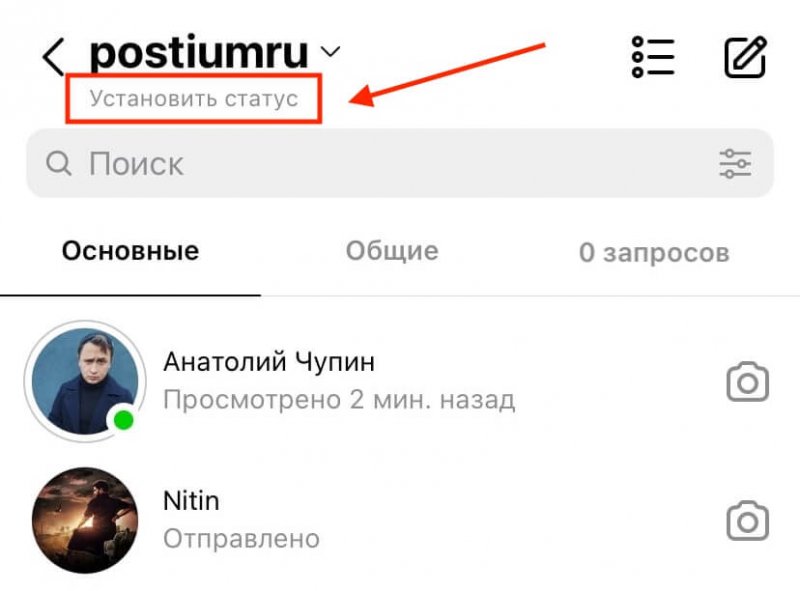Image resolution: width=800 pixels, height=591 pixels.
Task: Open the 0 запросов requests tab
Action: [654, 252]
